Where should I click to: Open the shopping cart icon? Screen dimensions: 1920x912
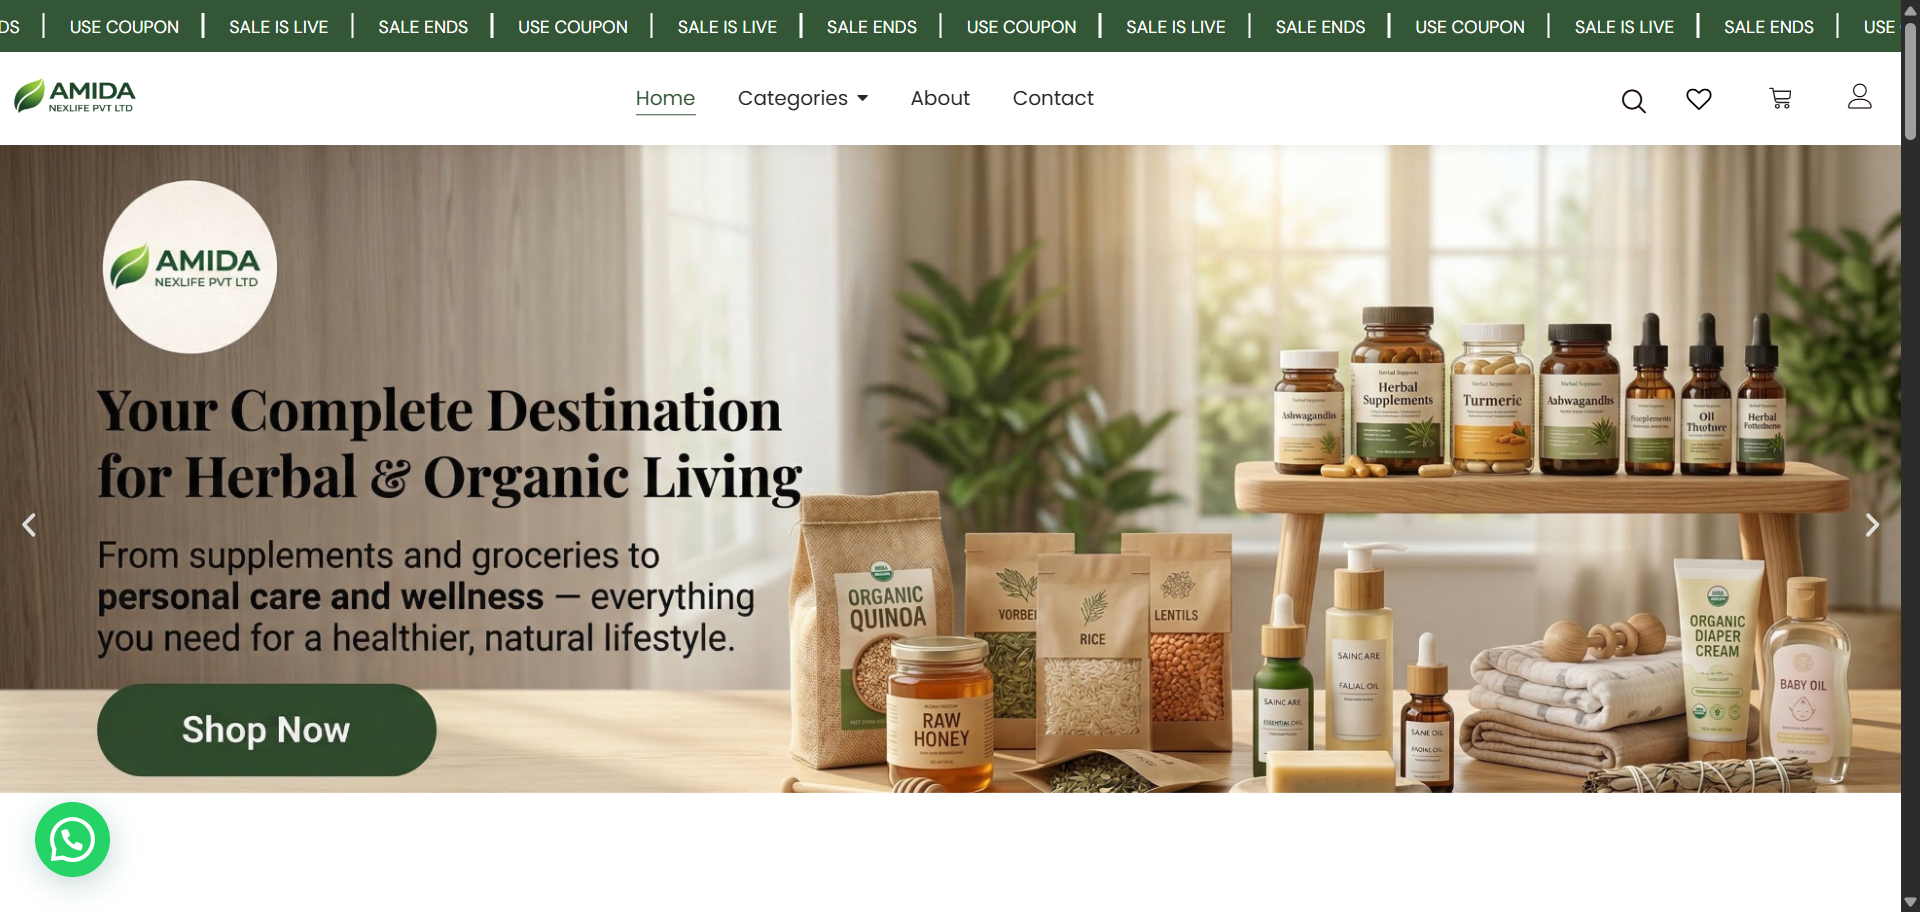pos(1780,99)
